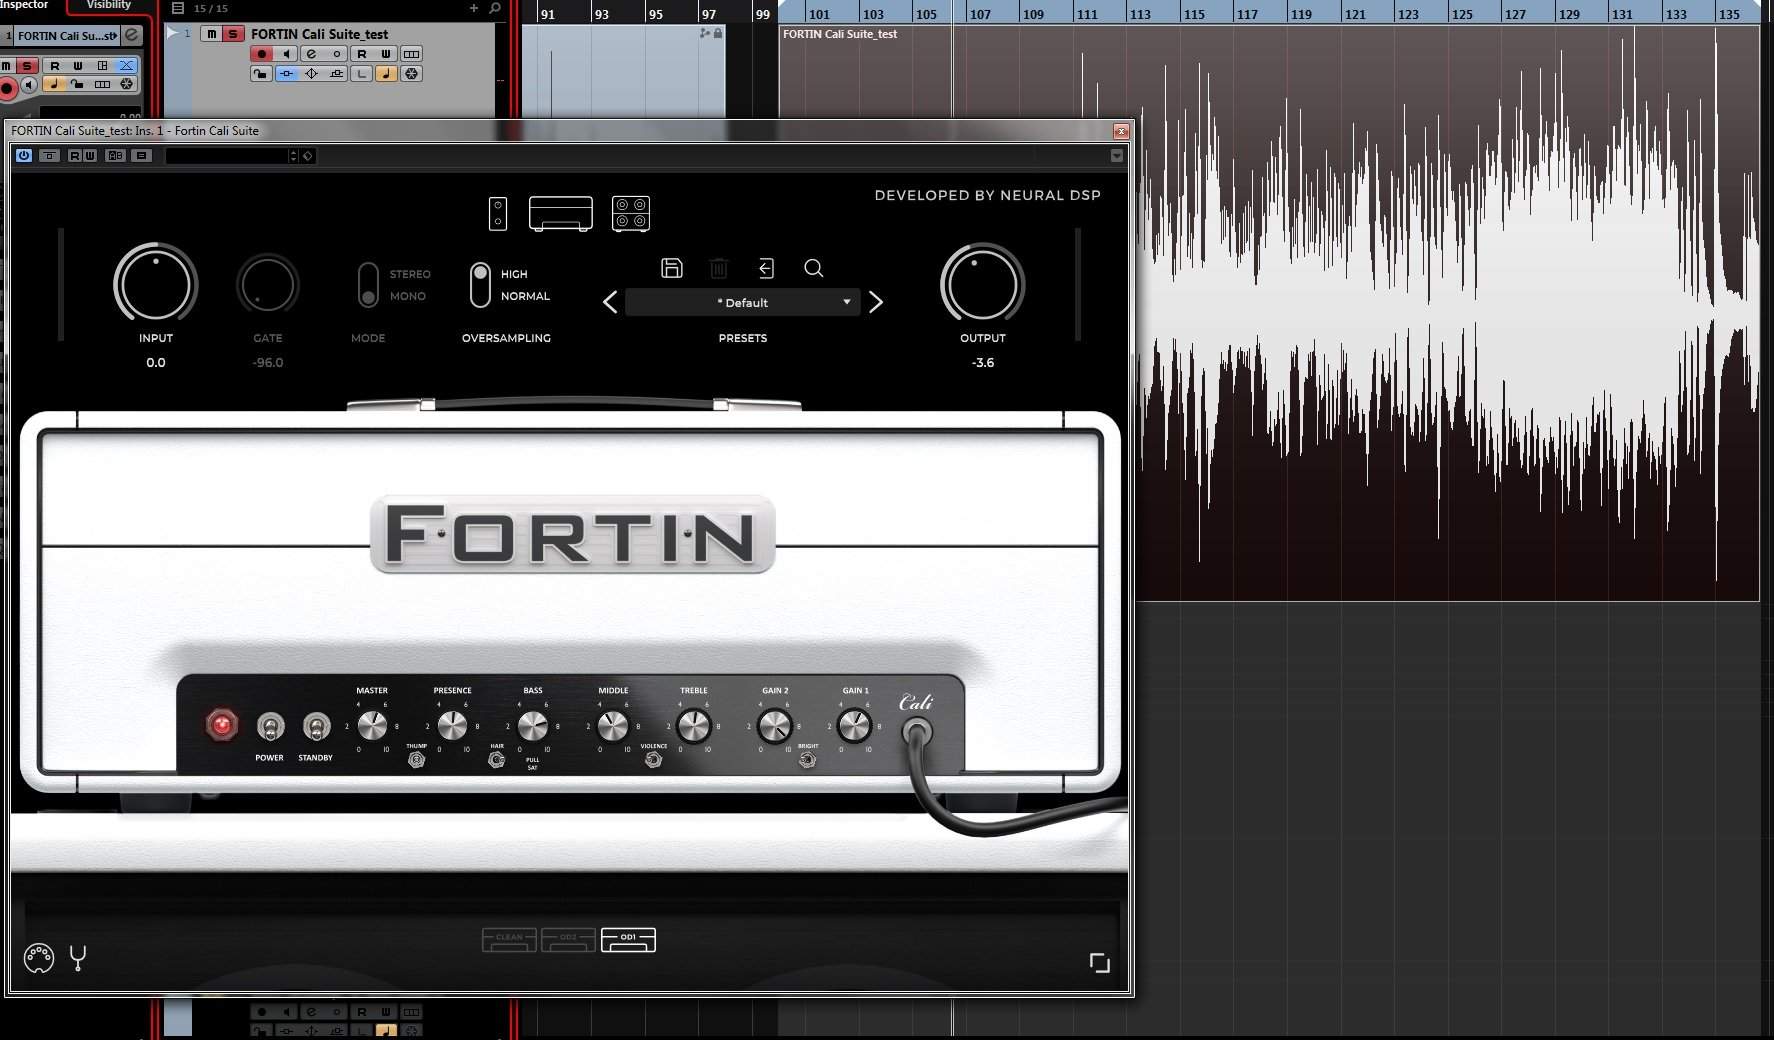Toggle the Stereo/Mono mode switch
The height and width of the screenshot is (1040, 1774).
(x=368, y=285)
